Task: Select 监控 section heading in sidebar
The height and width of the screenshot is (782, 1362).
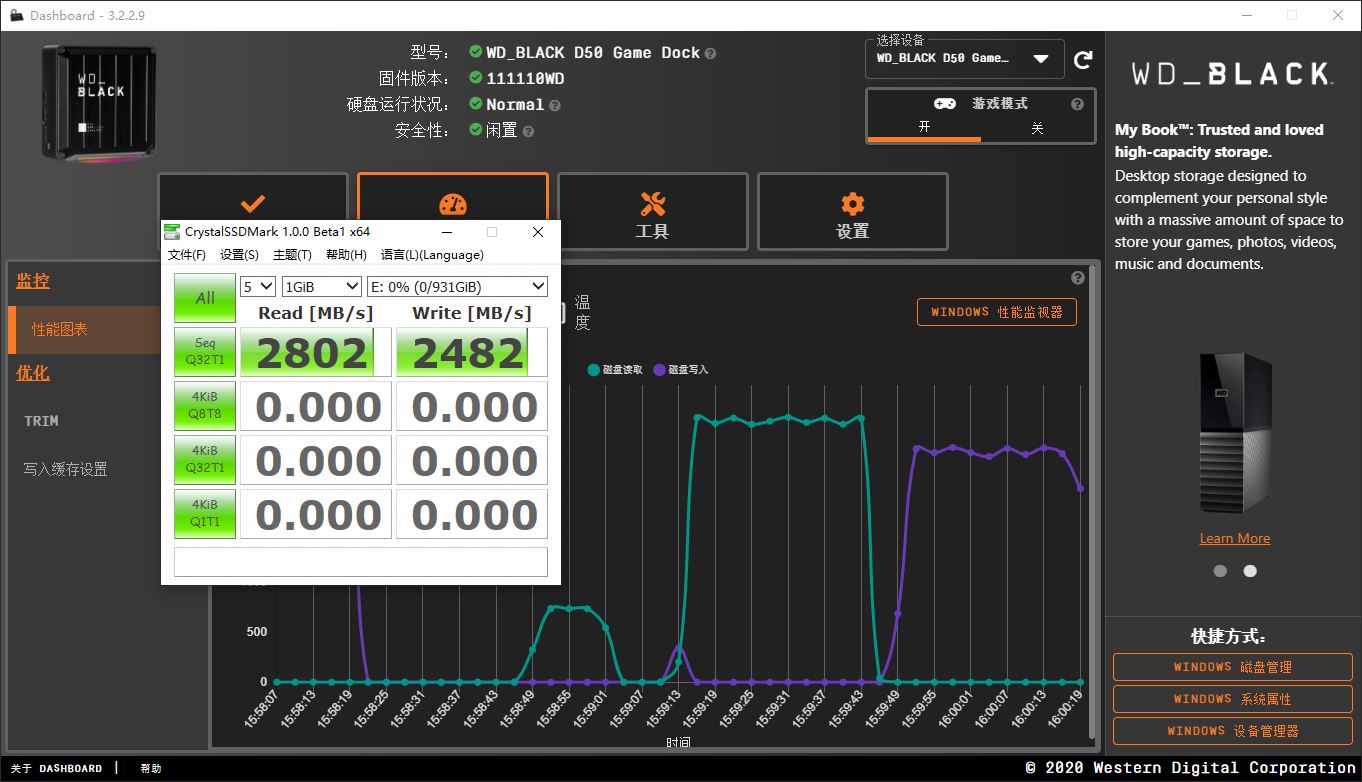Action: coord(33,282)
